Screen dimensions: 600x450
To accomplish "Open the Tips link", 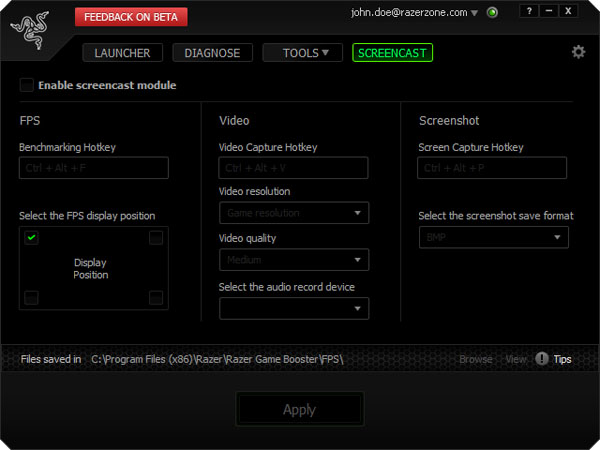I will click(562, 359).
